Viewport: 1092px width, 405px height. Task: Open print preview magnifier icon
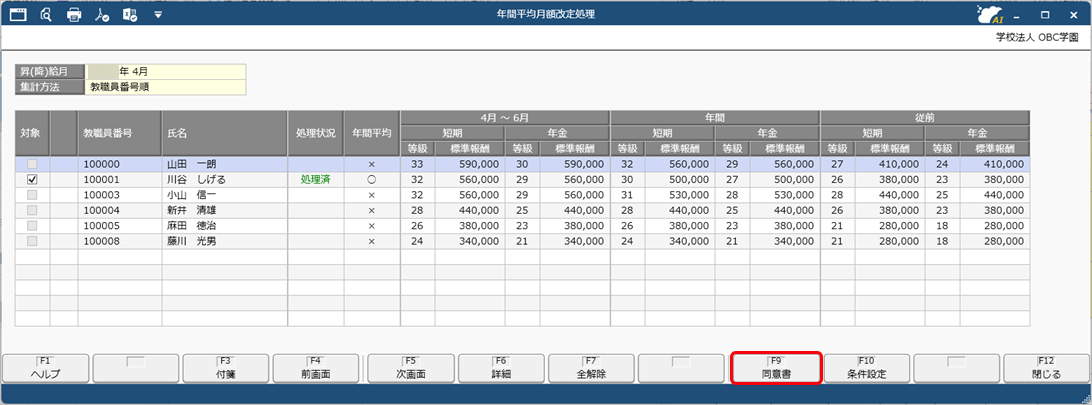pos(47,14)
